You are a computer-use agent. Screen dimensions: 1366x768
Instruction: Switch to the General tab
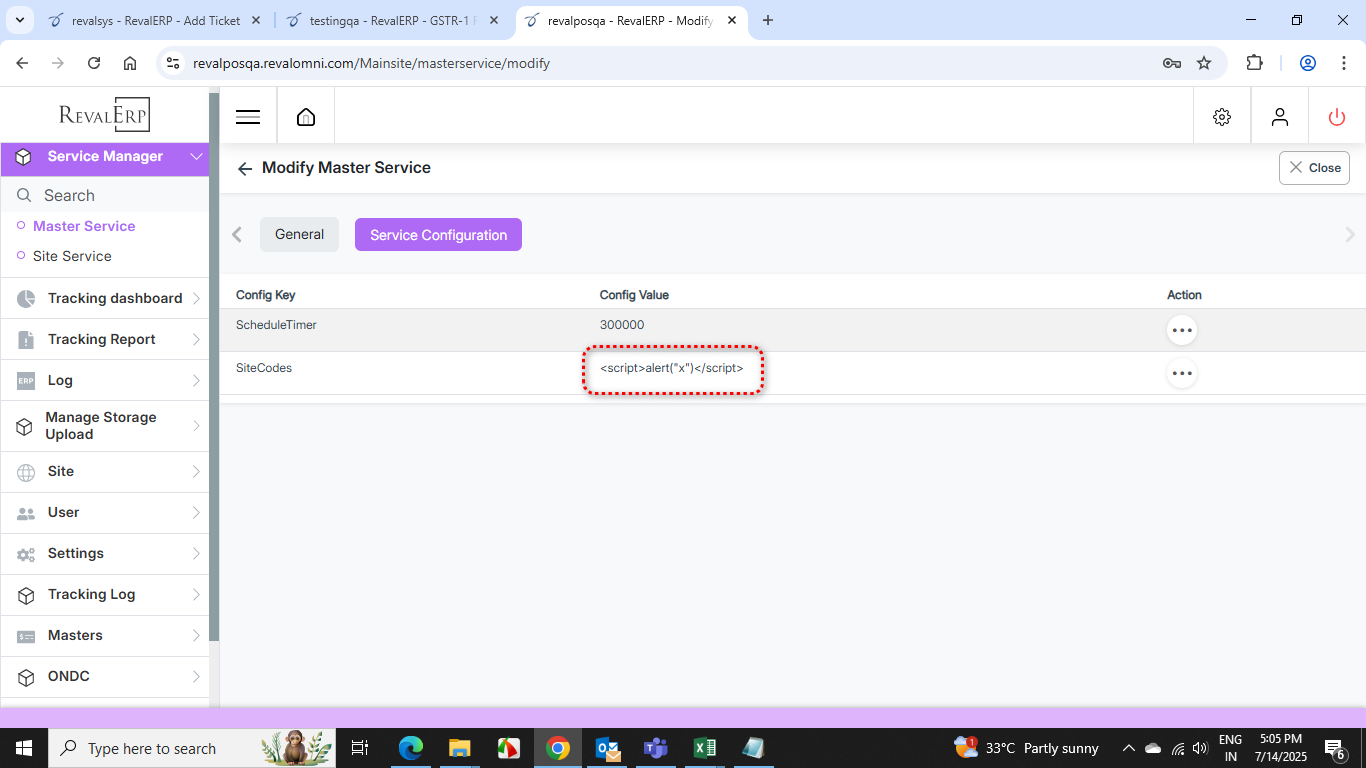(299, 235)
